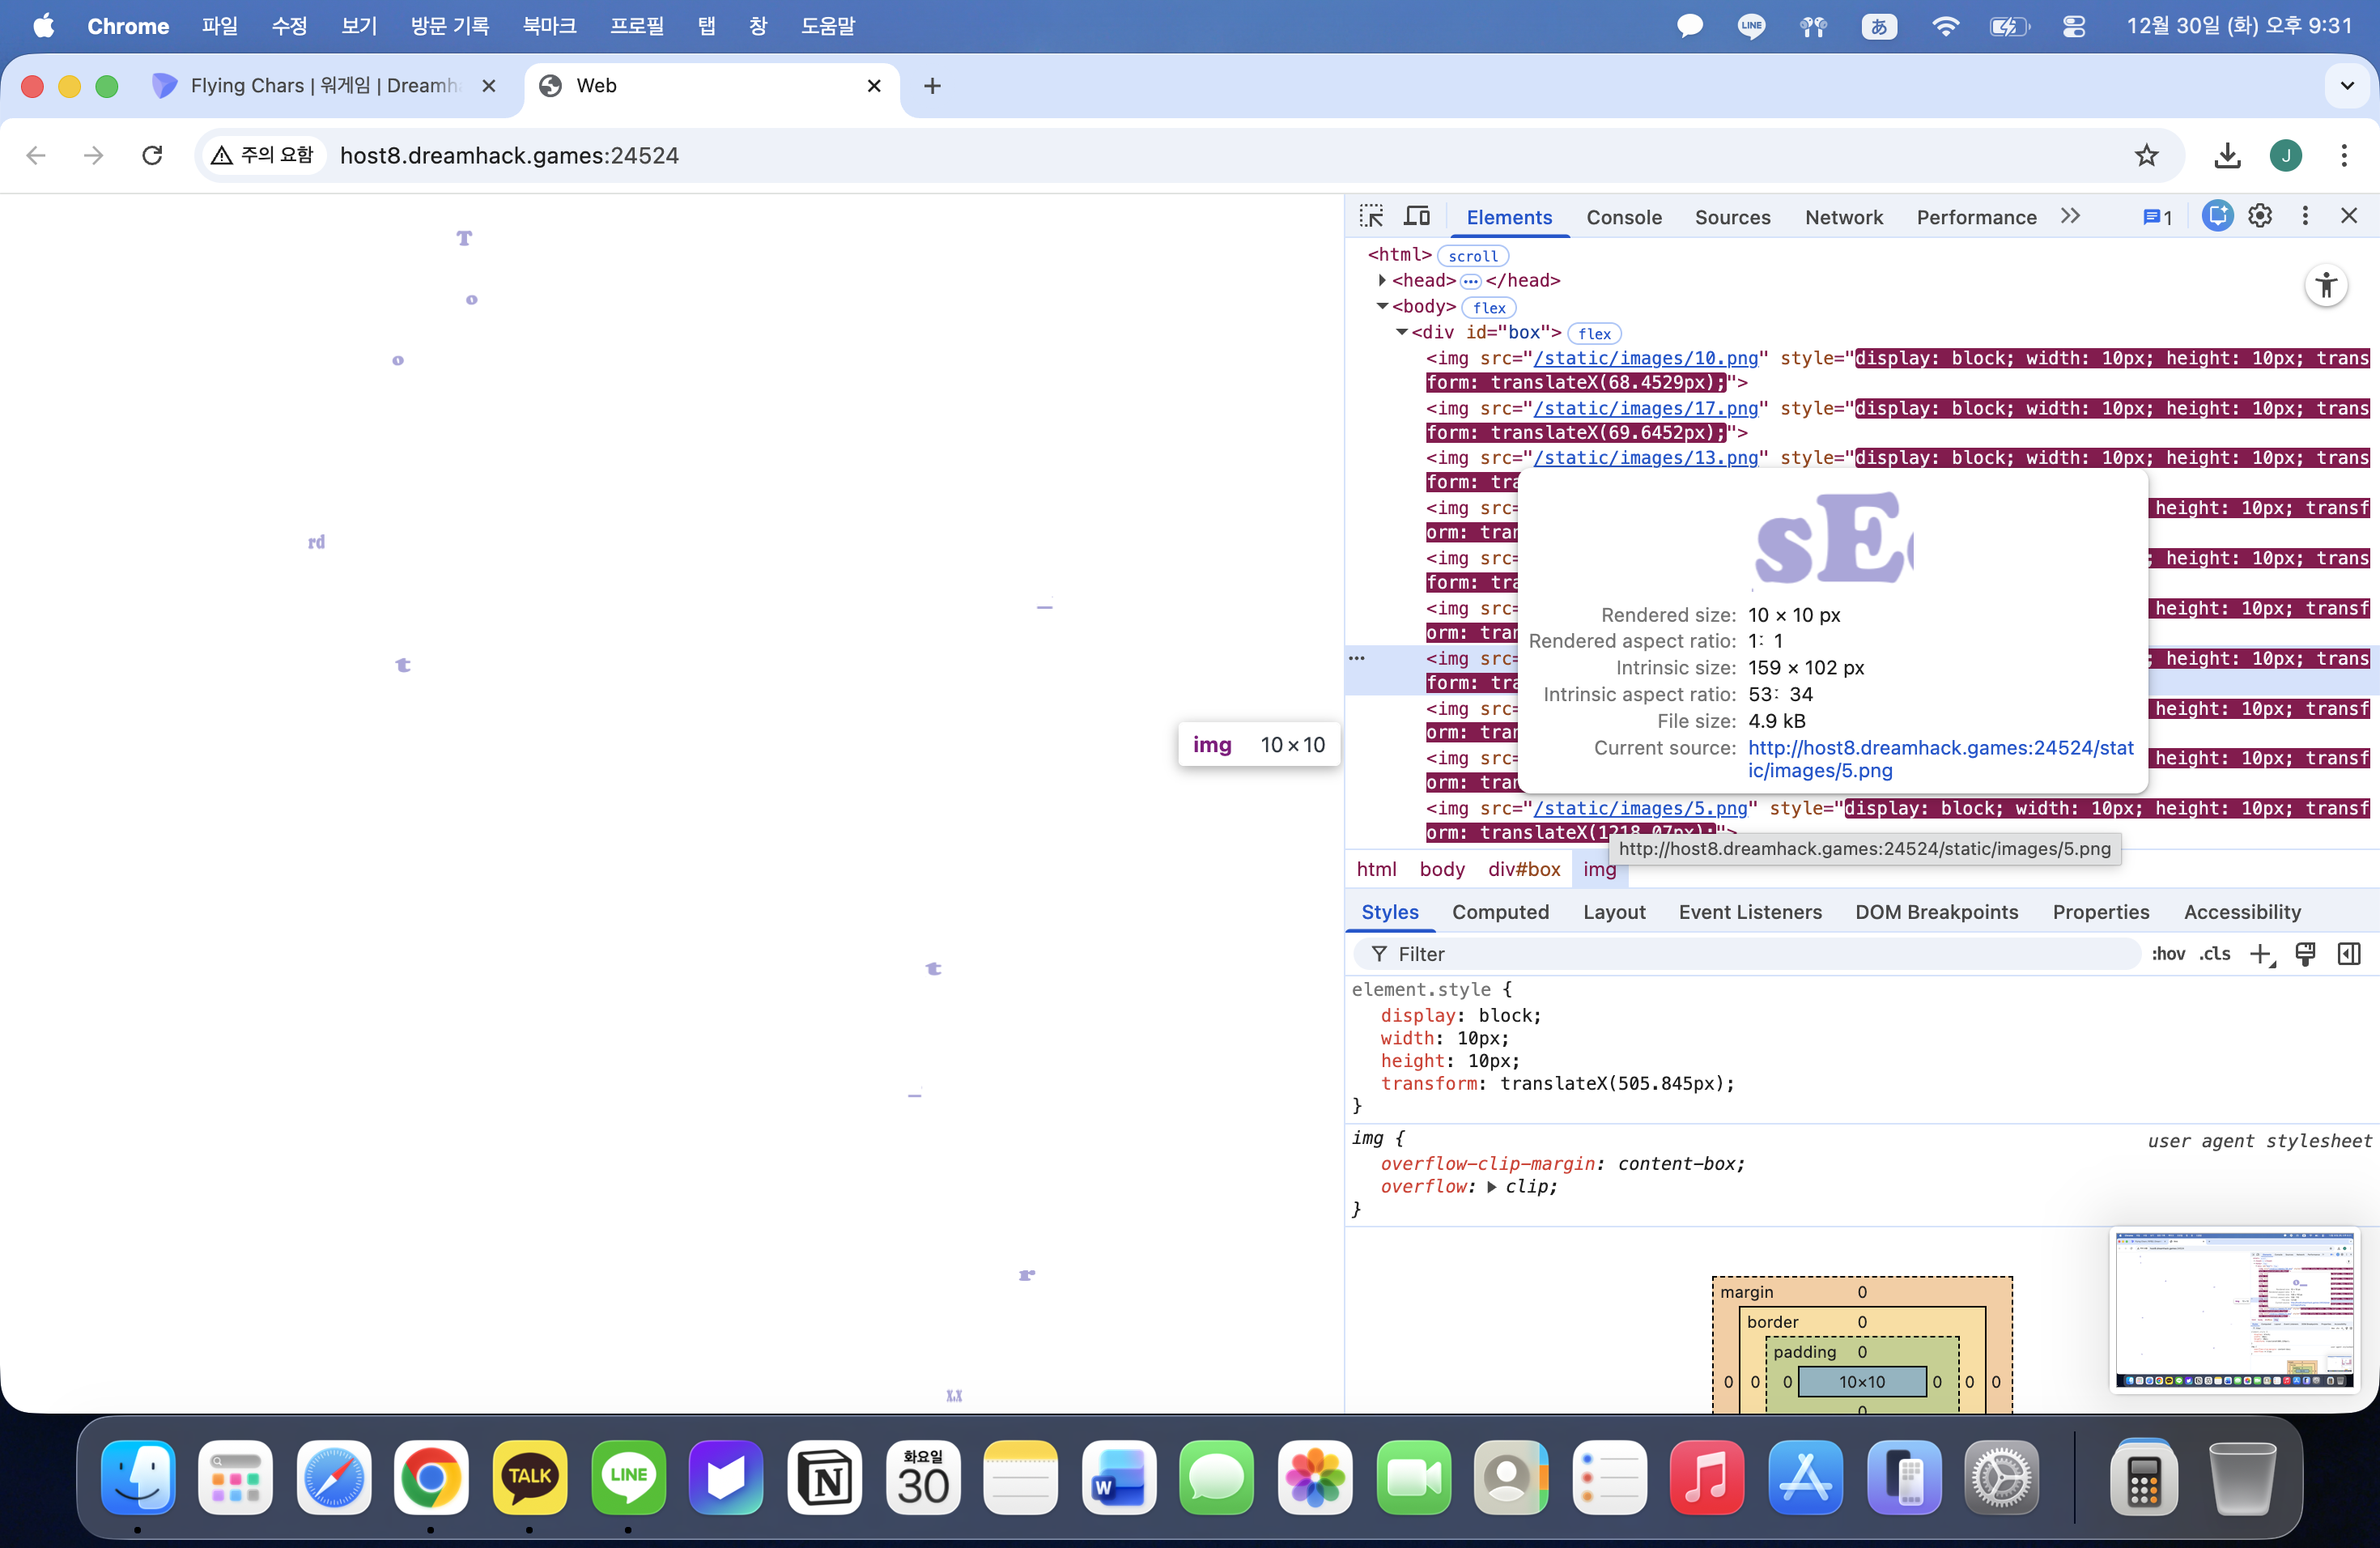2380x1548 pixels.
Task: Bookmark this page with the star icon
Action: pyautogui.click(x=2146, y=155)
